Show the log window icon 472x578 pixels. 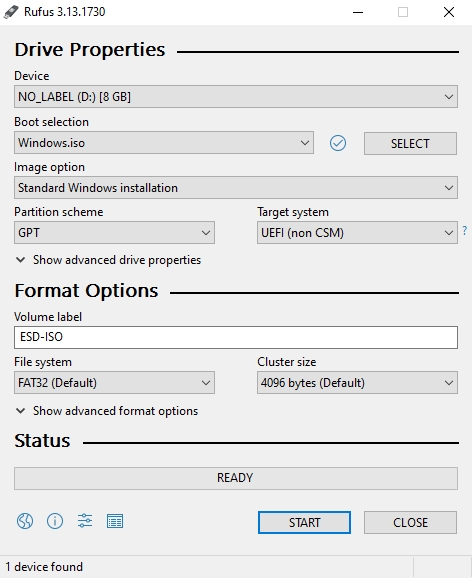coord(115,521)
